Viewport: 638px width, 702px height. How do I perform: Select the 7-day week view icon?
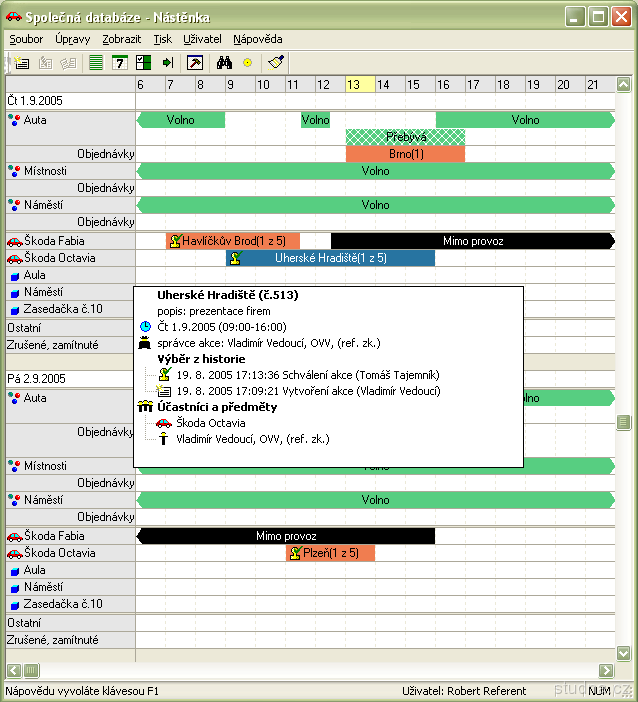[119, 62]
